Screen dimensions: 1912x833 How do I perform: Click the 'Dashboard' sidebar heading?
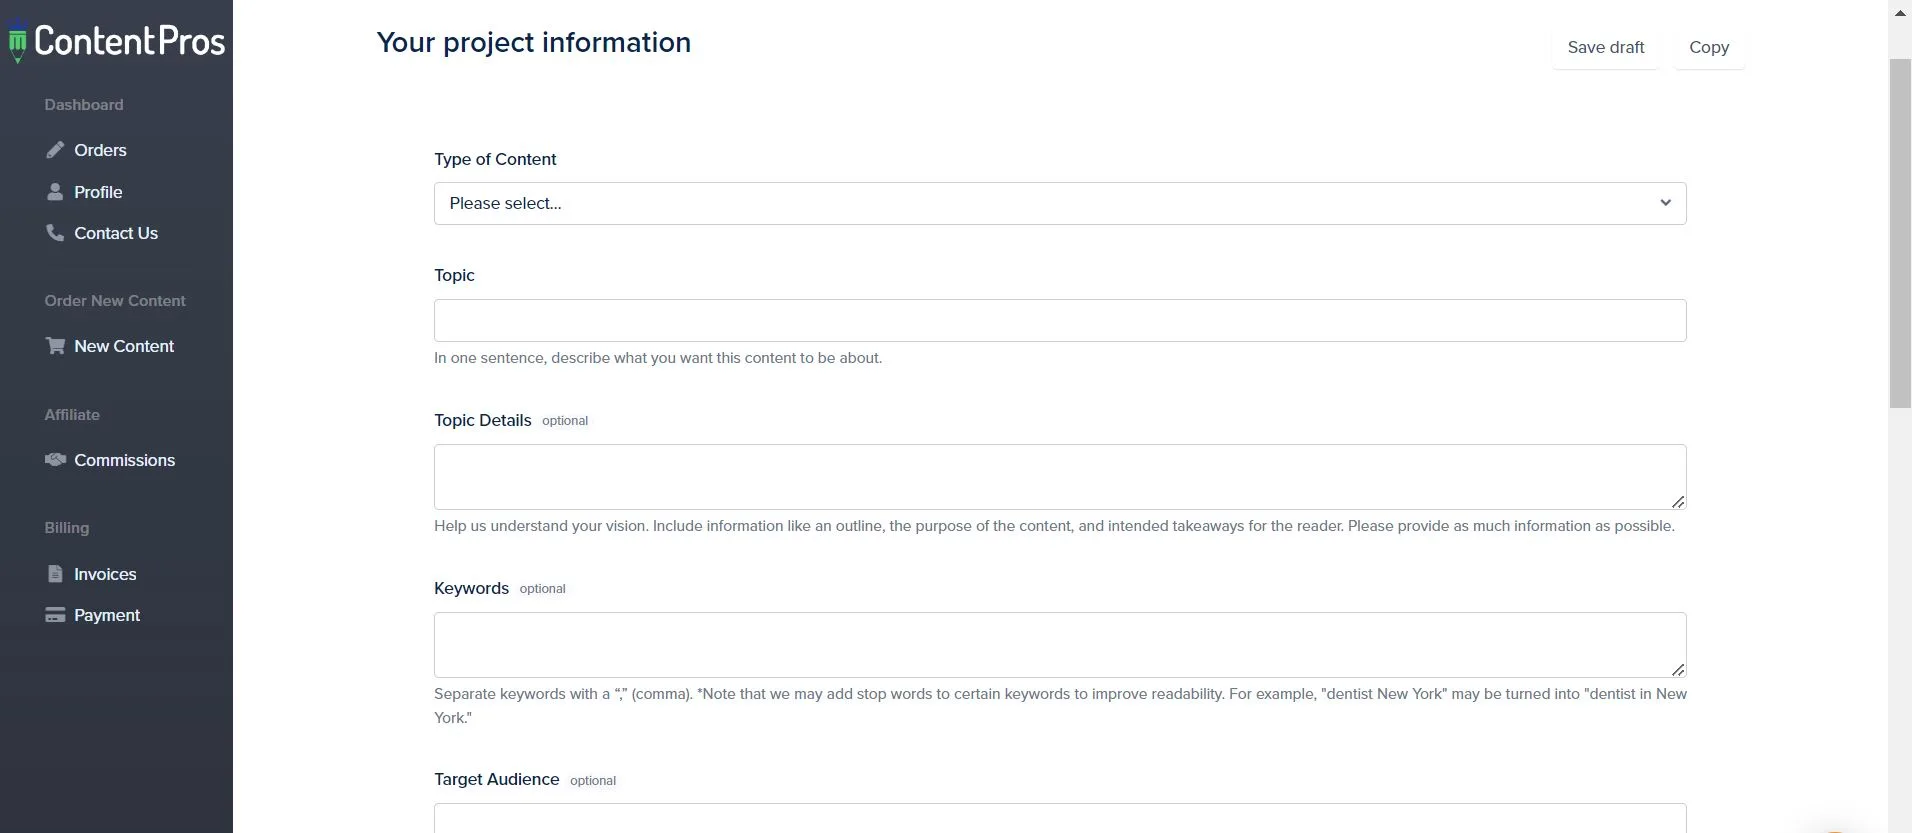tap(84, 105)
